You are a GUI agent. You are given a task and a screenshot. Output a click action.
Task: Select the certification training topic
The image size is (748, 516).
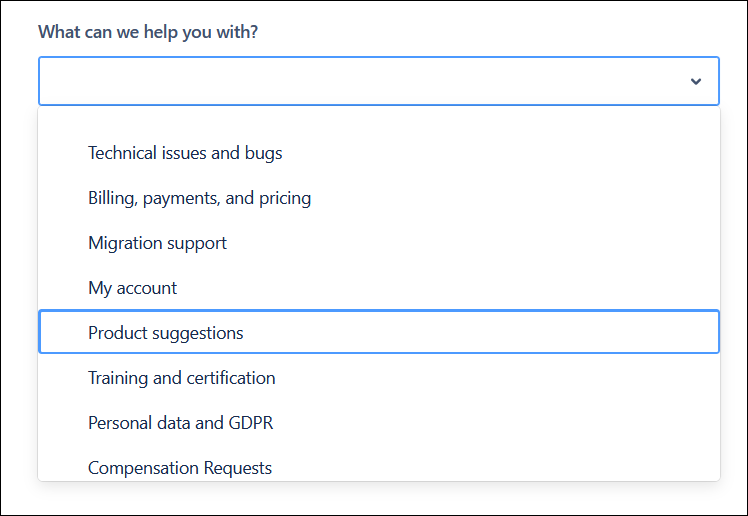click(x=181, y=378)
